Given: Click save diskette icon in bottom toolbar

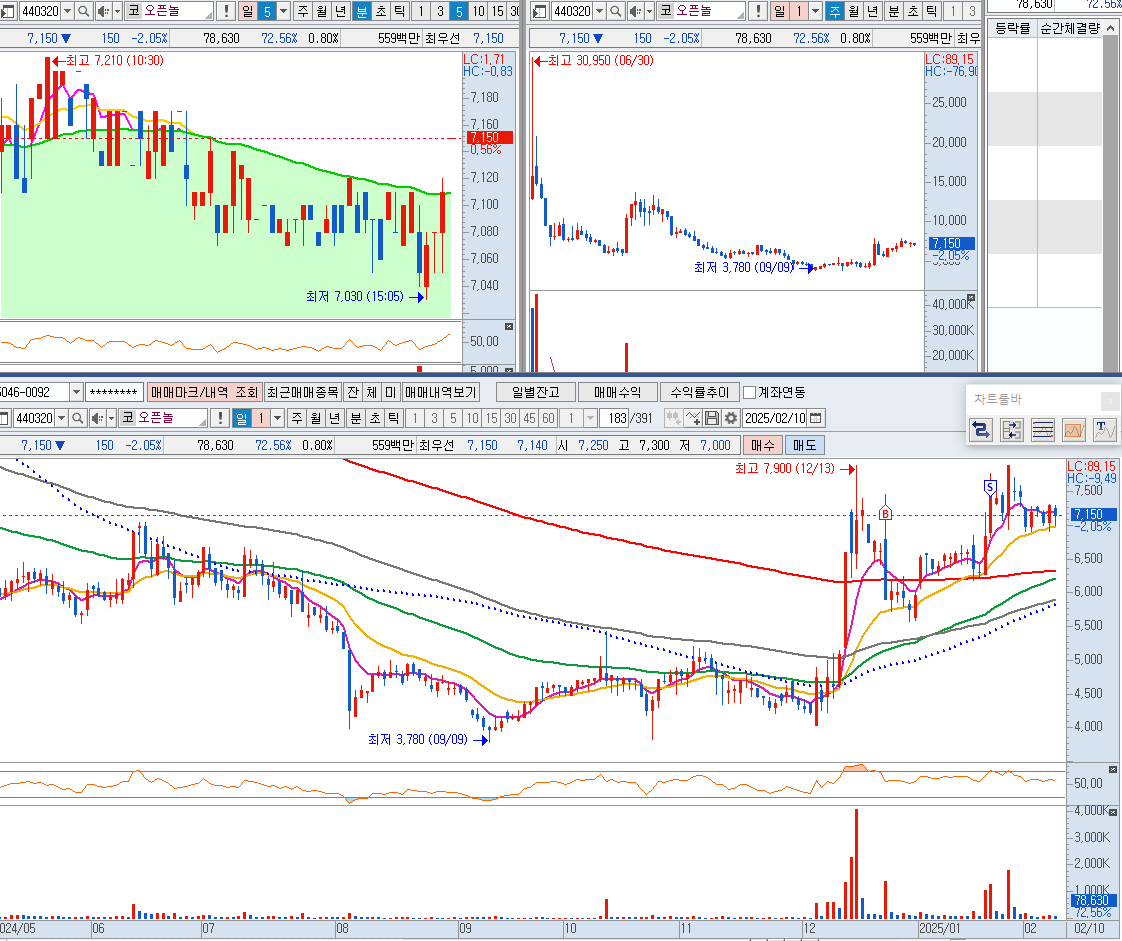Looking at the screenshot, I should coord(712,418).
